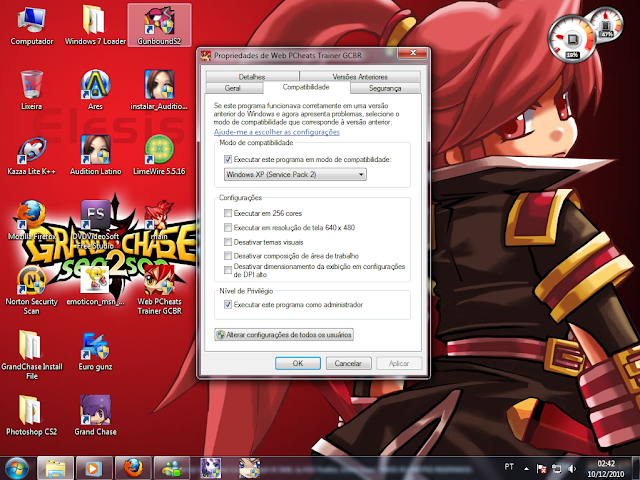Open the Windows XP (Service Pack 2) dropdown
This screenshot has height=480, width=640.
(x=295, y=174)
